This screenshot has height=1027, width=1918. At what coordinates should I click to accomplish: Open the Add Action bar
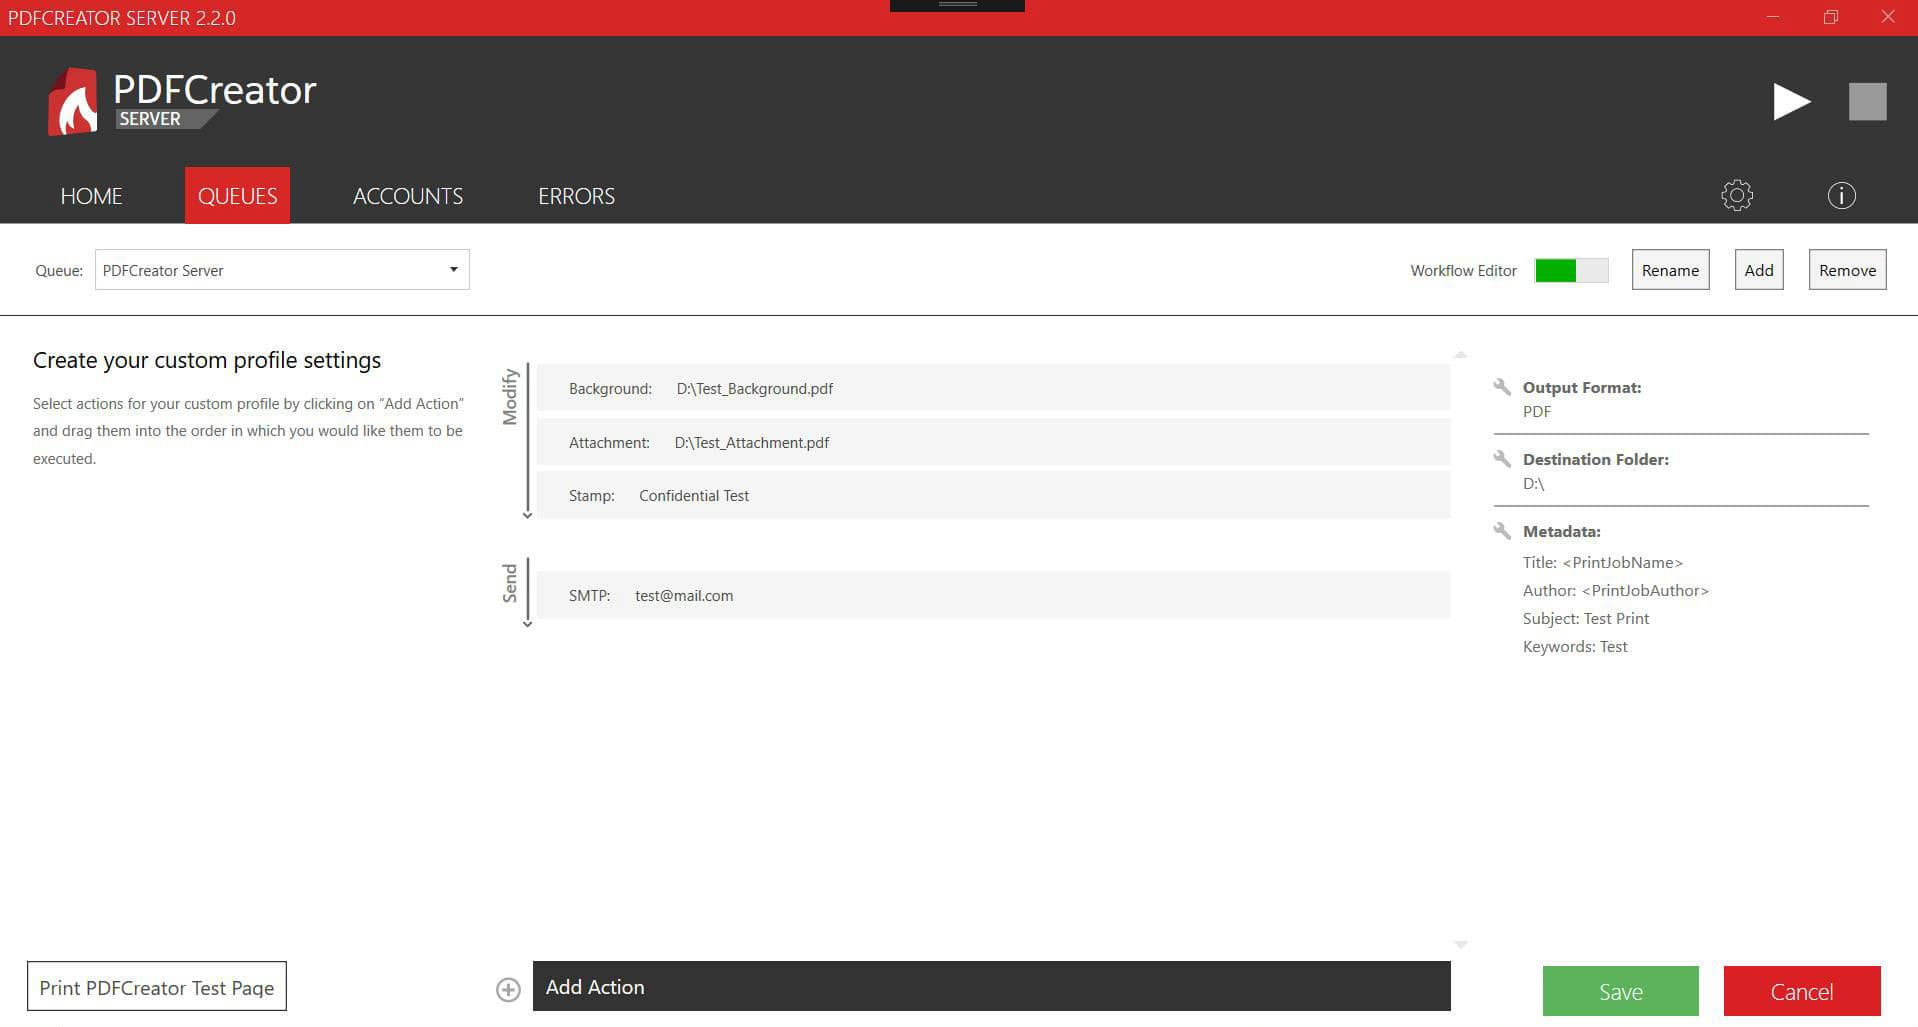(991, 987)
